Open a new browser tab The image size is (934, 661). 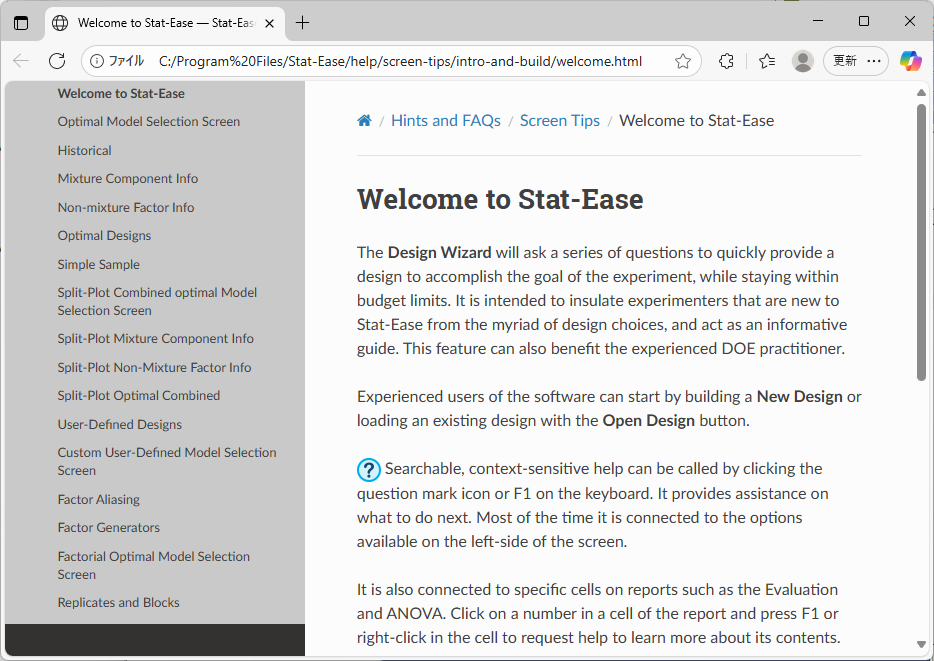click(x=303, y=22)
